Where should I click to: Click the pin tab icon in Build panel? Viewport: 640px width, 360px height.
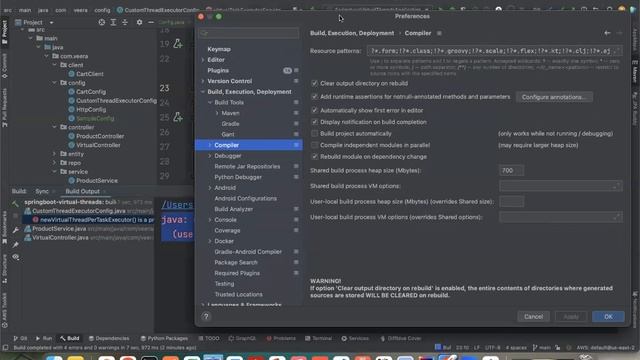tap(16, 244)
